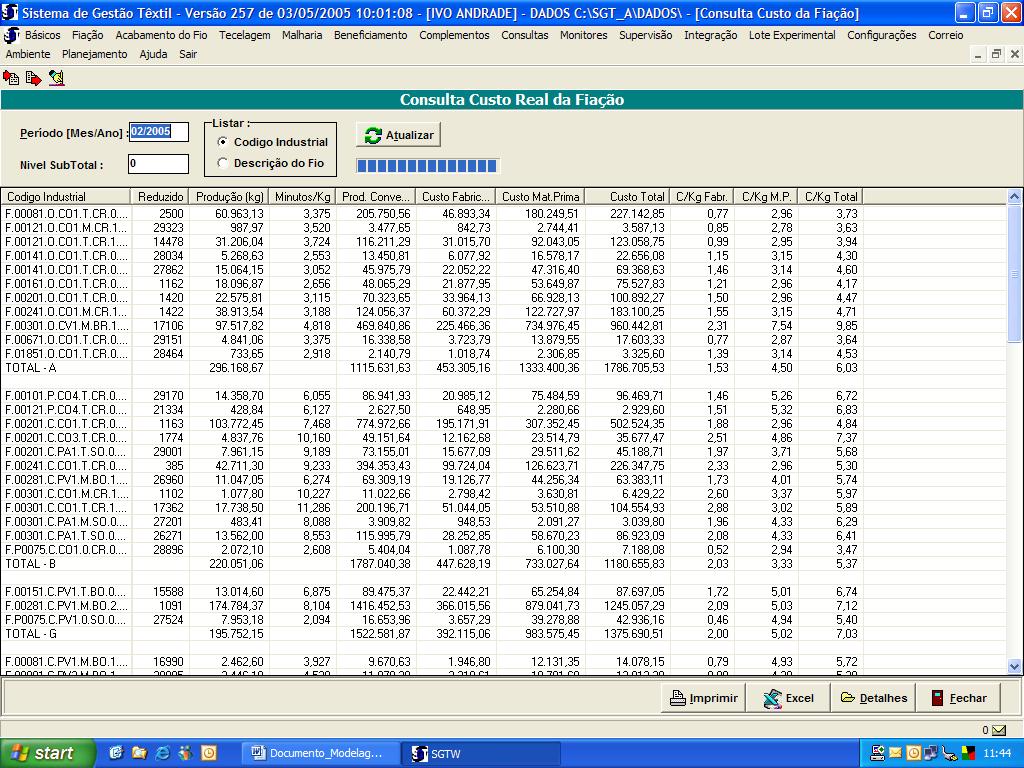Click the SGT application icon beside the Básicos menu

pyautogui.click(x=12, y=35)
